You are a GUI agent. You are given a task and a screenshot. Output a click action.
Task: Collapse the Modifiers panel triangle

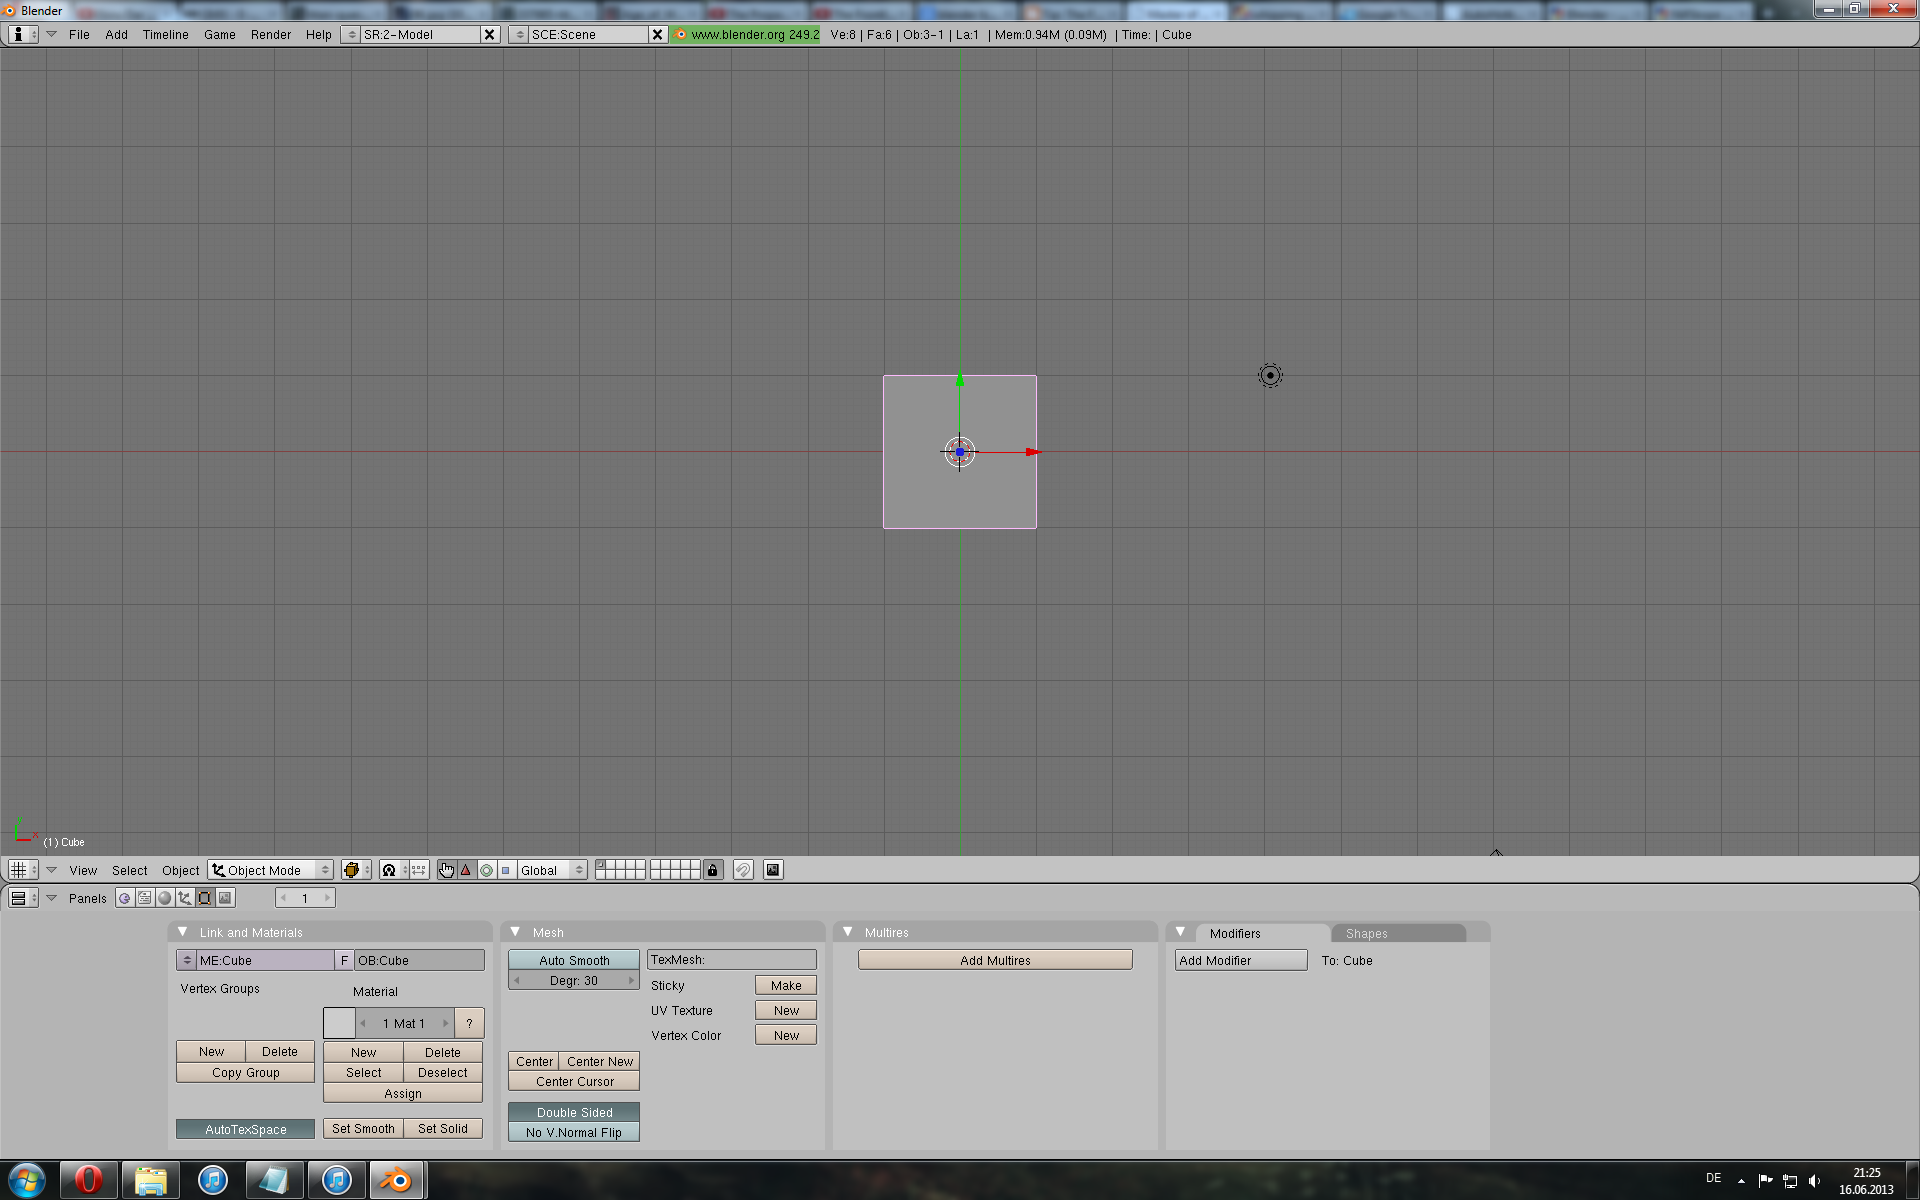(x=1180, y=931)
